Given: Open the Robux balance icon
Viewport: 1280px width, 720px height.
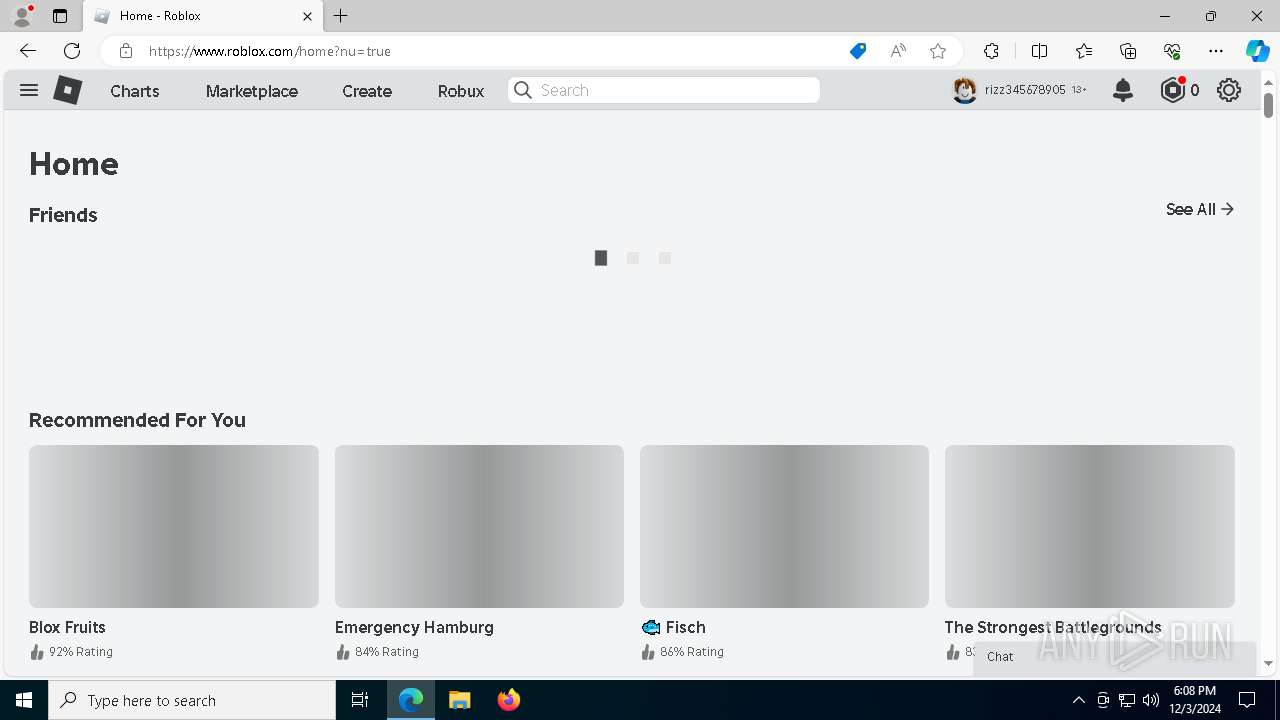Looking at the screenshot, I should click(1172, 90).
